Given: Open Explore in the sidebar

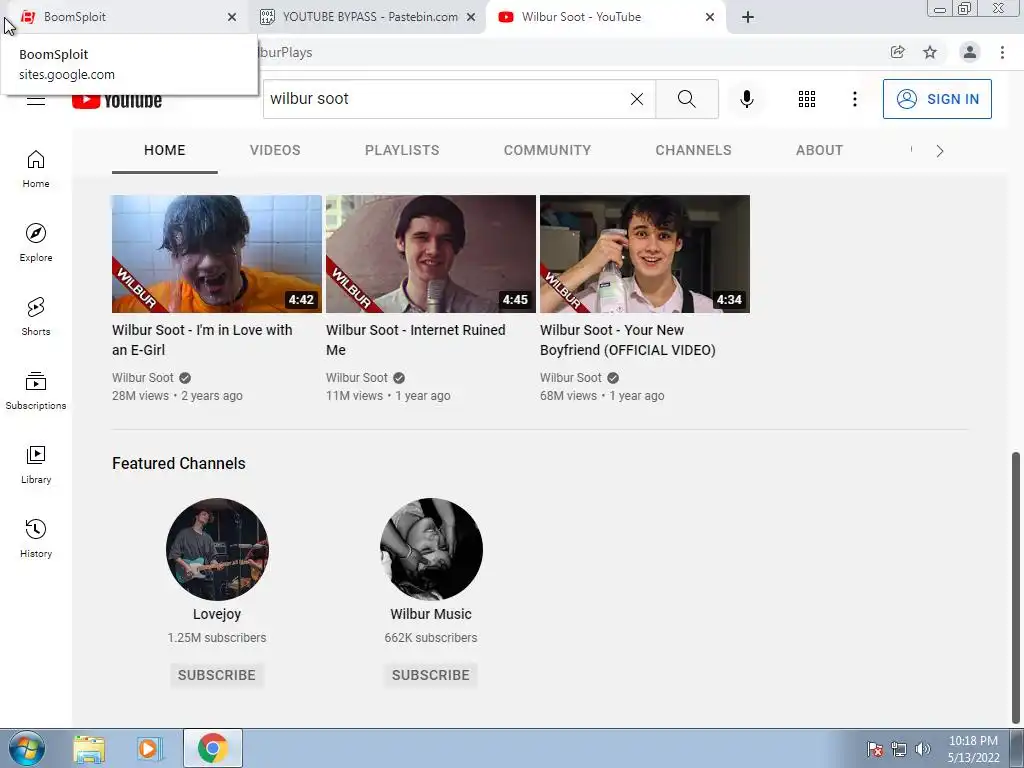Looking at the screenshot, I should click(36, 243).
